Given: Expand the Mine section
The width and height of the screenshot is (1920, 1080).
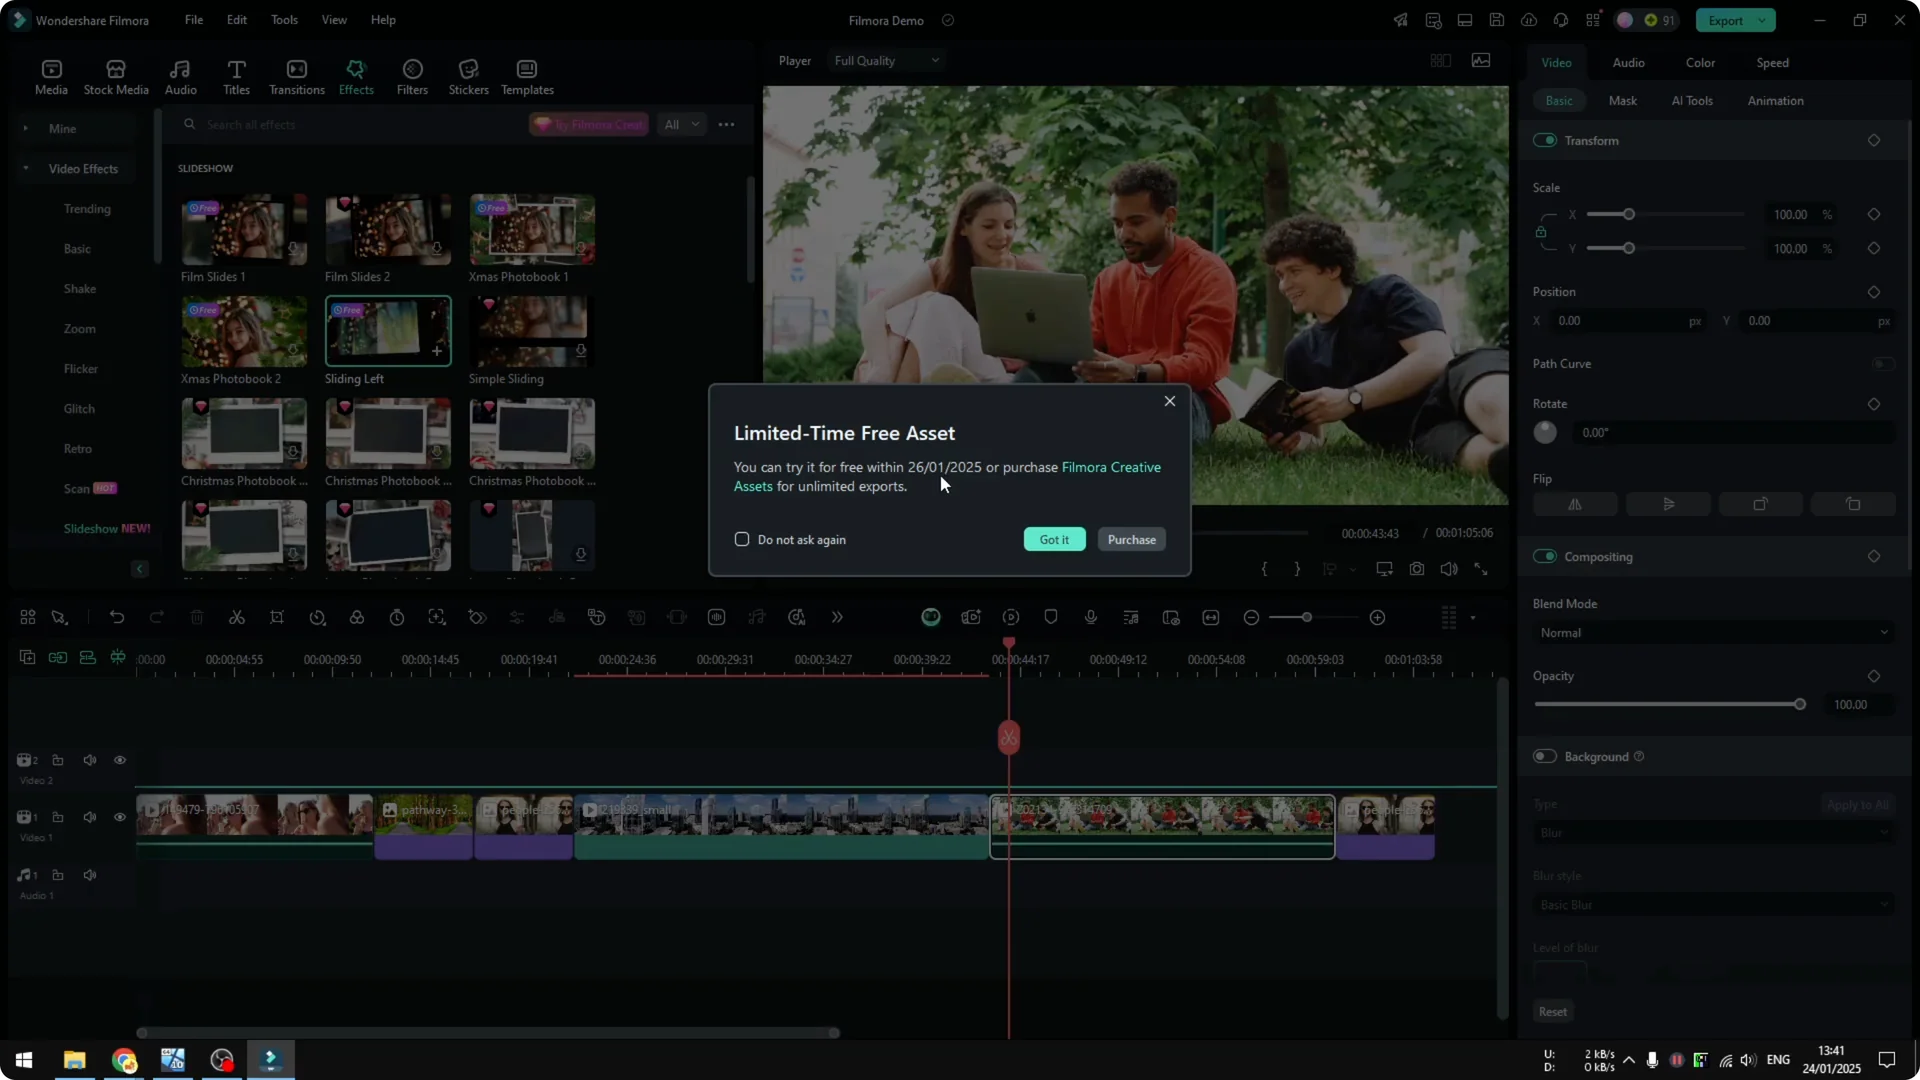Looking at the screenshot, I should (26, 129).
